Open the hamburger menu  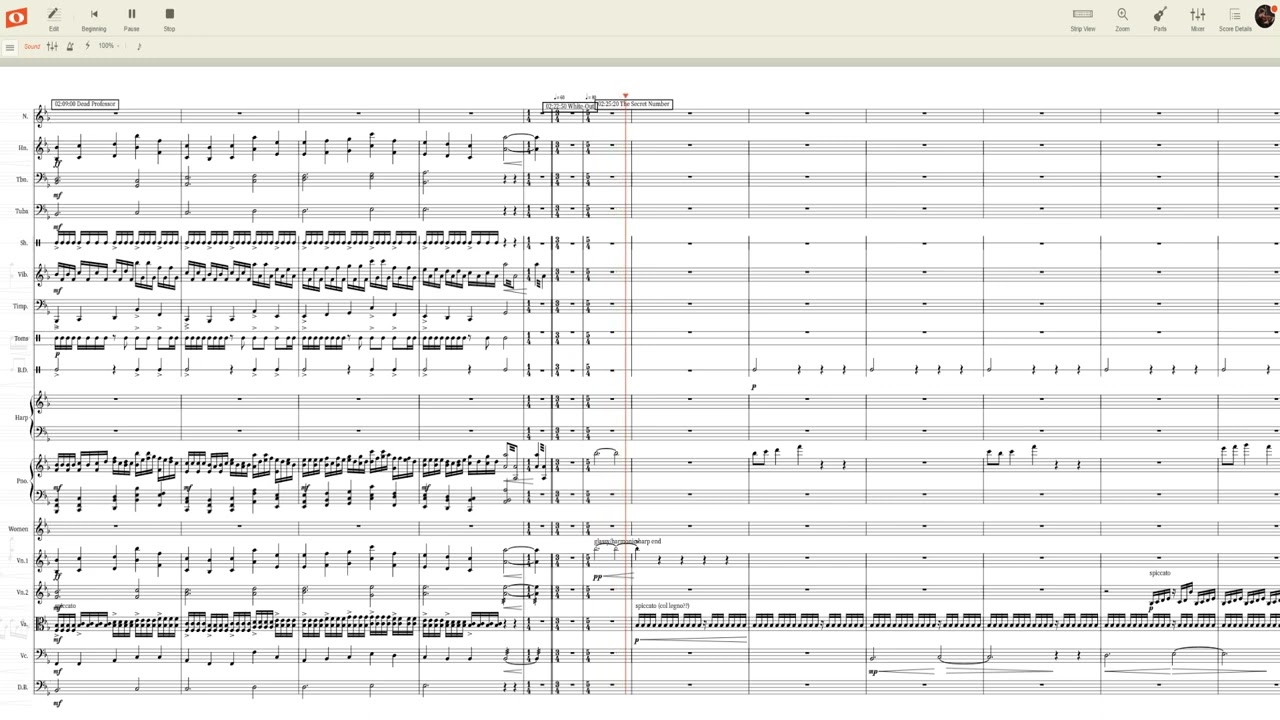(10, 47)
